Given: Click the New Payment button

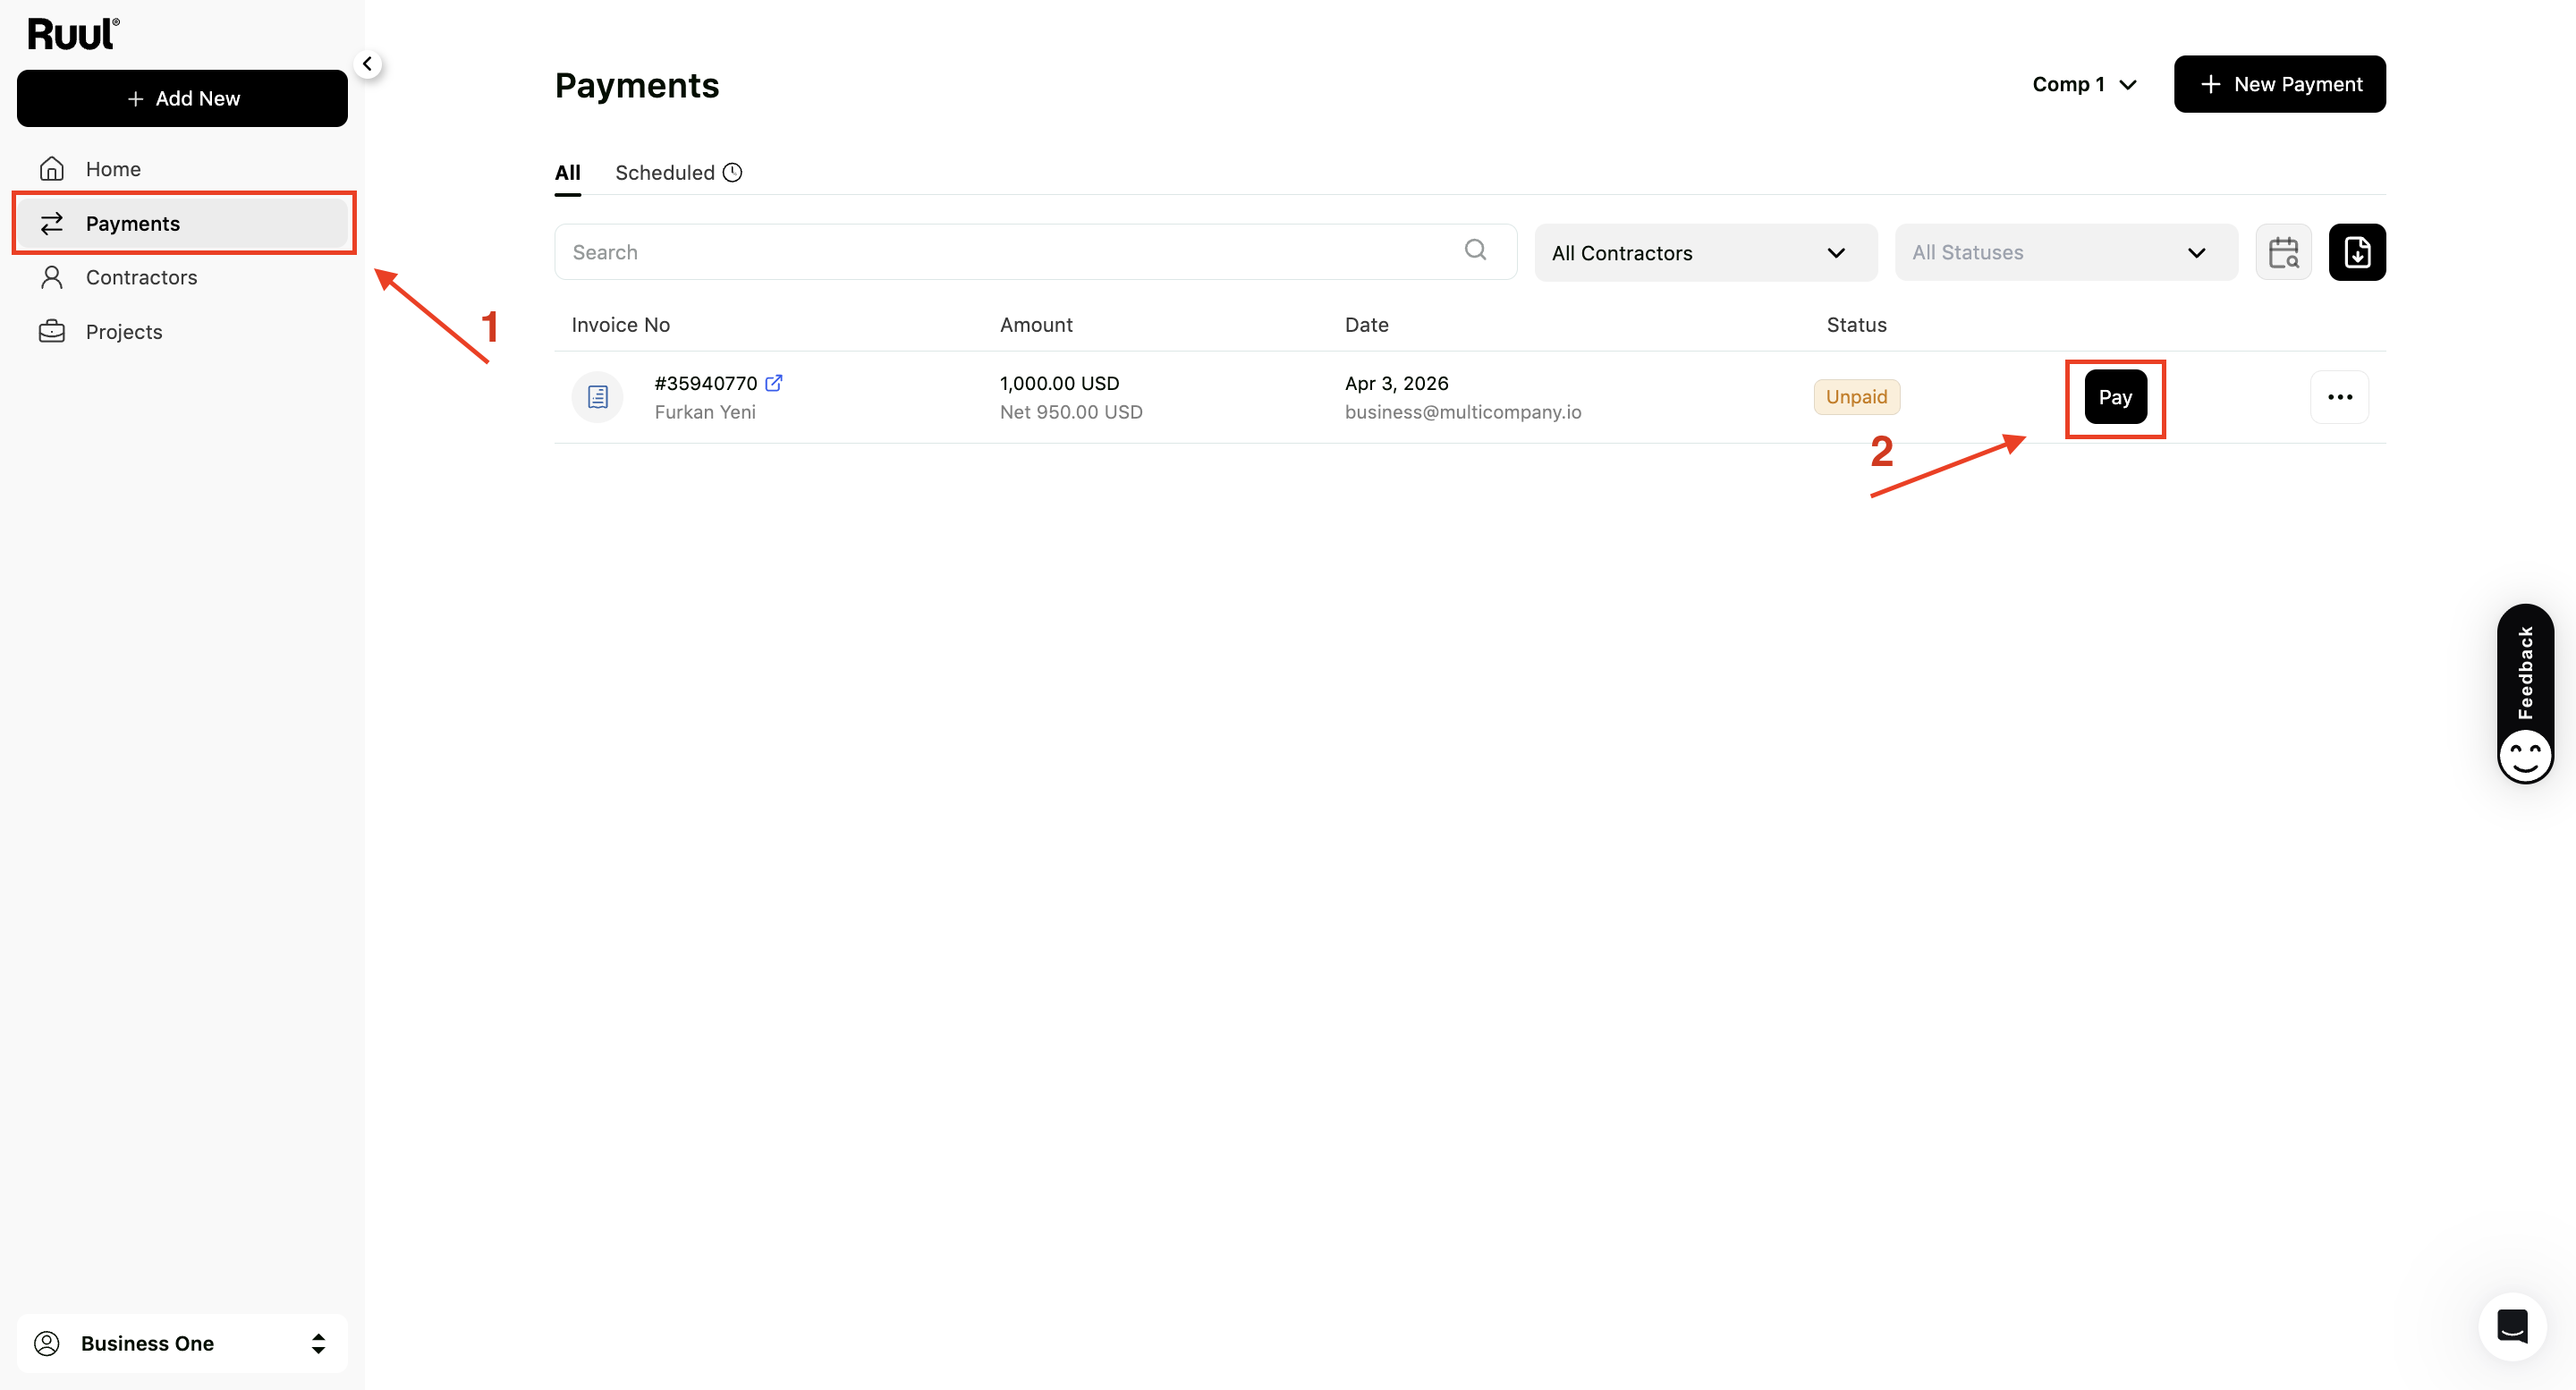Looking at the screenshot, I should pos(2279,84).
